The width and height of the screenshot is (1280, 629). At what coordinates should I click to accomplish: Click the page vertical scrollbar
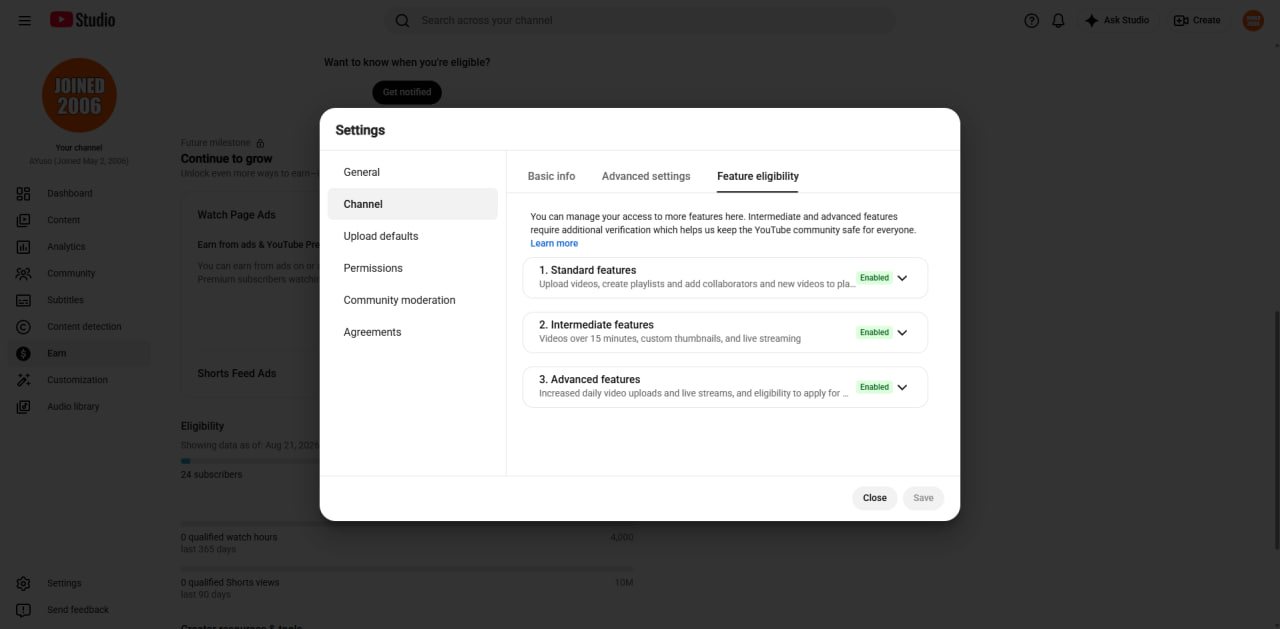(x=1275, y=428)
